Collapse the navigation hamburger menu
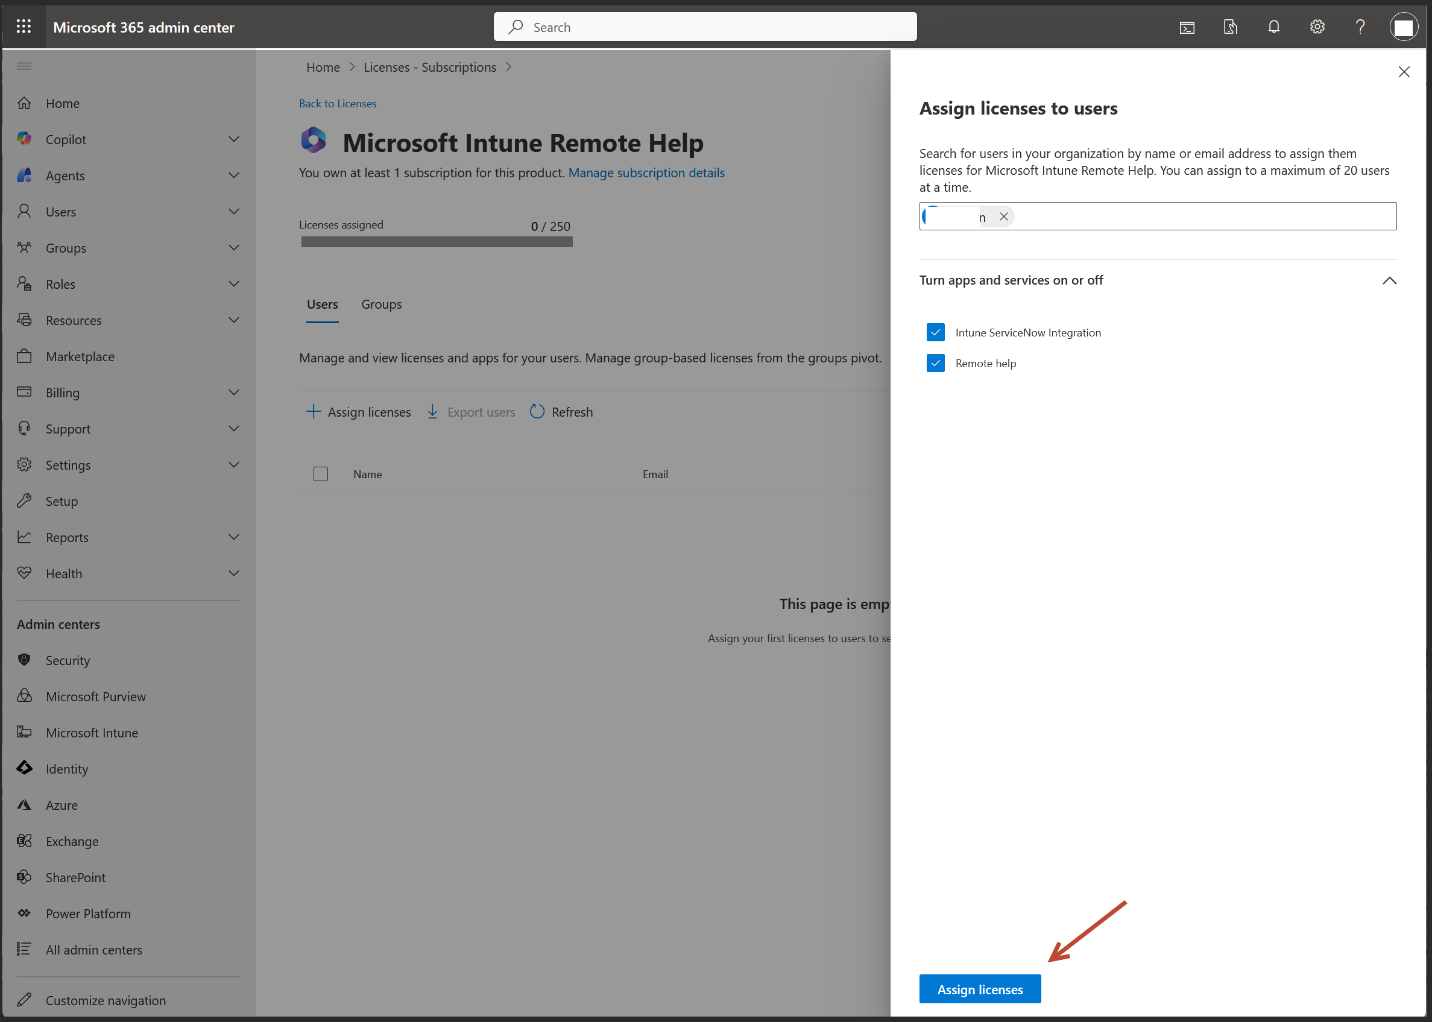The width and height of the screenshot is (1432, 1022). [x=24, y=66]
